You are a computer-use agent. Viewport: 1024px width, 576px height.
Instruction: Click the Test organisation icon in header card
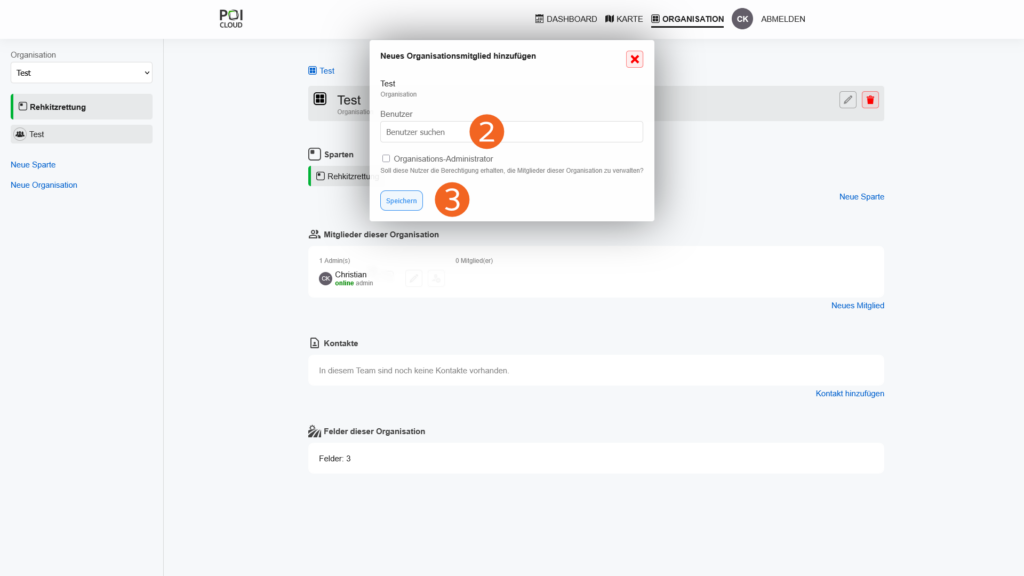[320, 99]
